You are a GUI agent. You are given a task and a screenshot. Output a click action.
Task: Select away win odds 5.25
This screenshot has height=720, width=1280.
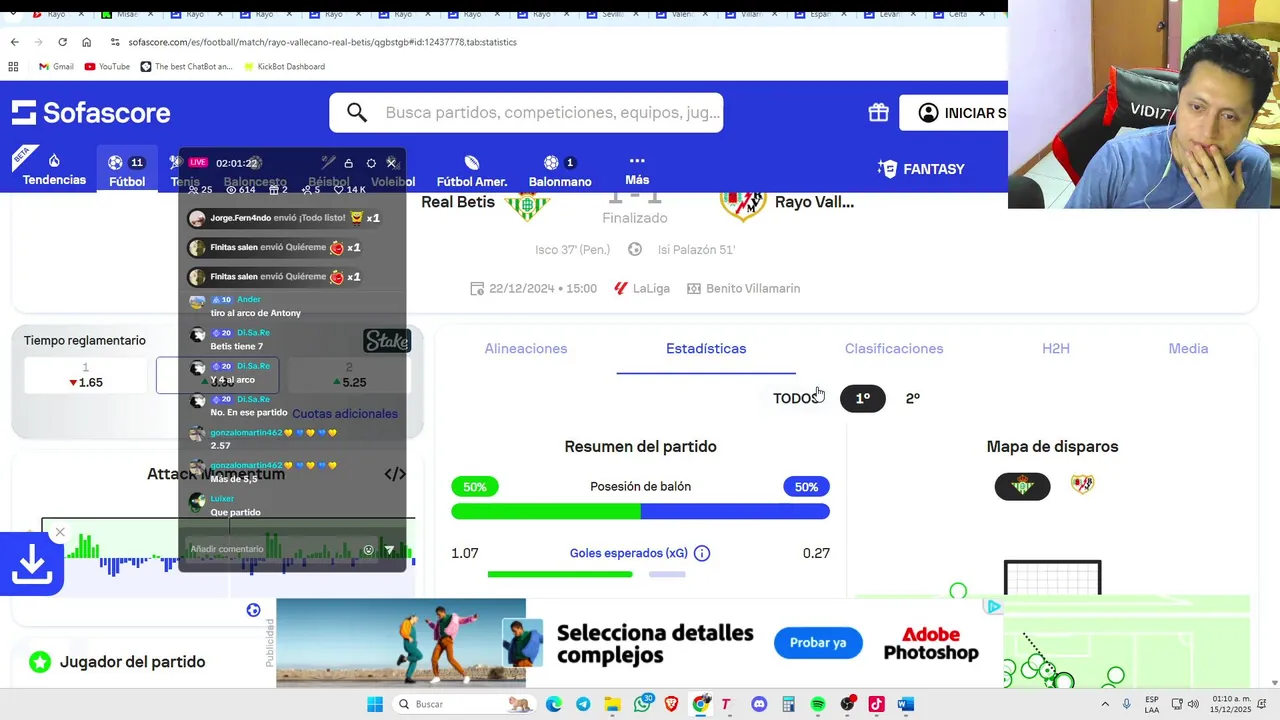pos(349,375)
